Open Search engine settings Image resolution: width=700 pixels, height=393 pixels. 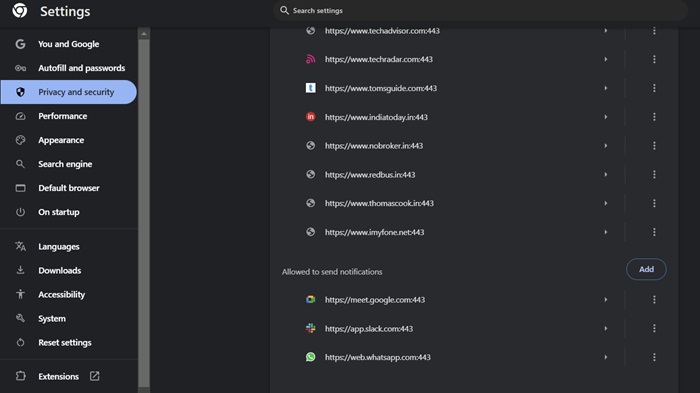pos(68,164)
